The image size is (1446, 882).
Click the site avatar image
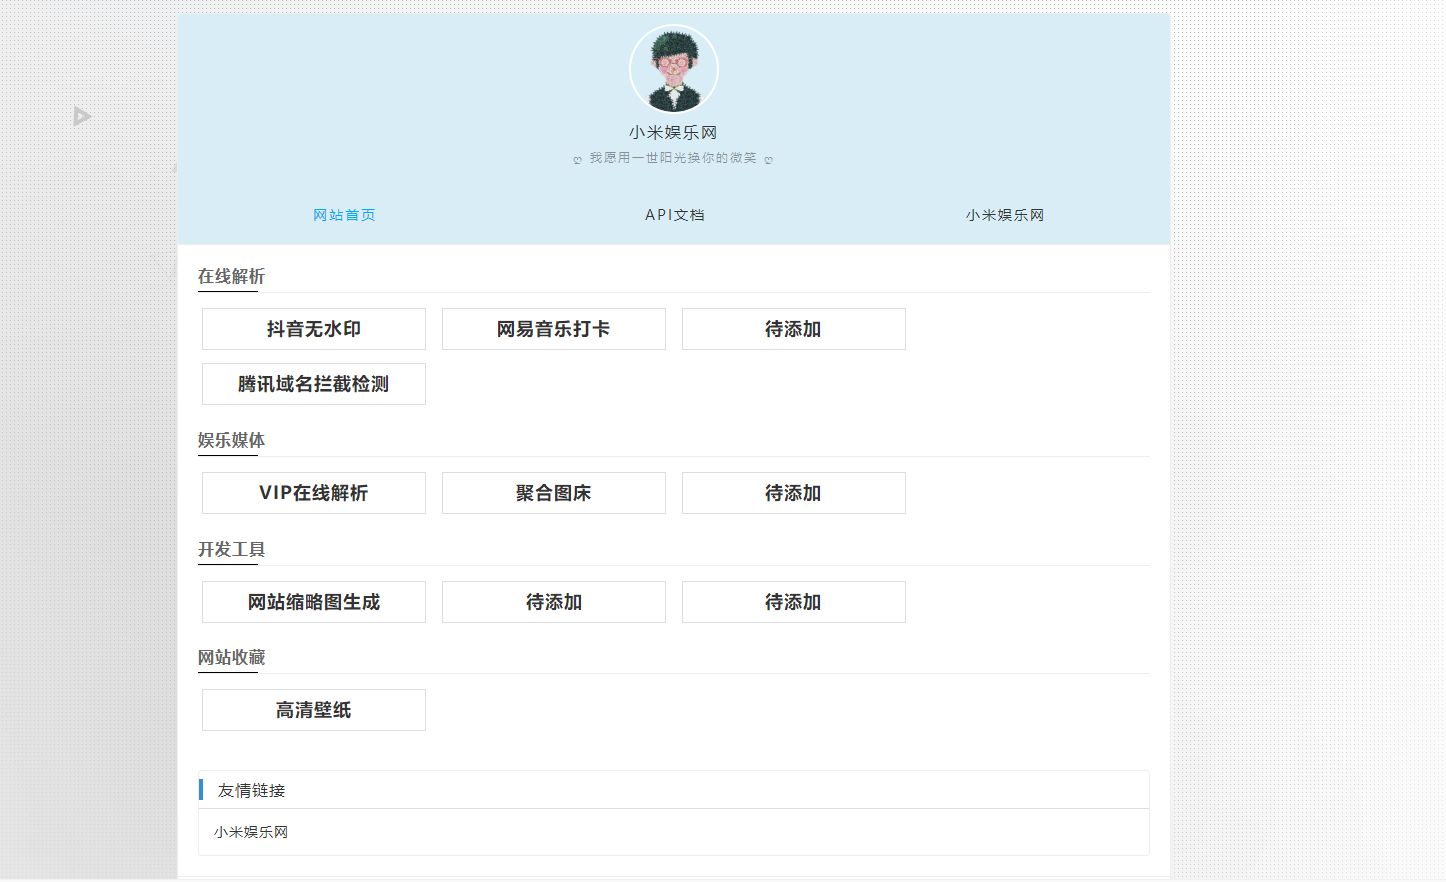pos(673,68)
